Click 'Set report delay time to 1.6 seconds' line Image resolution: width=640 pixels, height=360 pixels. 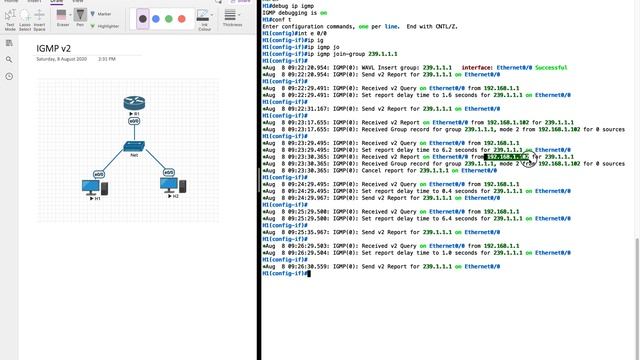416,95
